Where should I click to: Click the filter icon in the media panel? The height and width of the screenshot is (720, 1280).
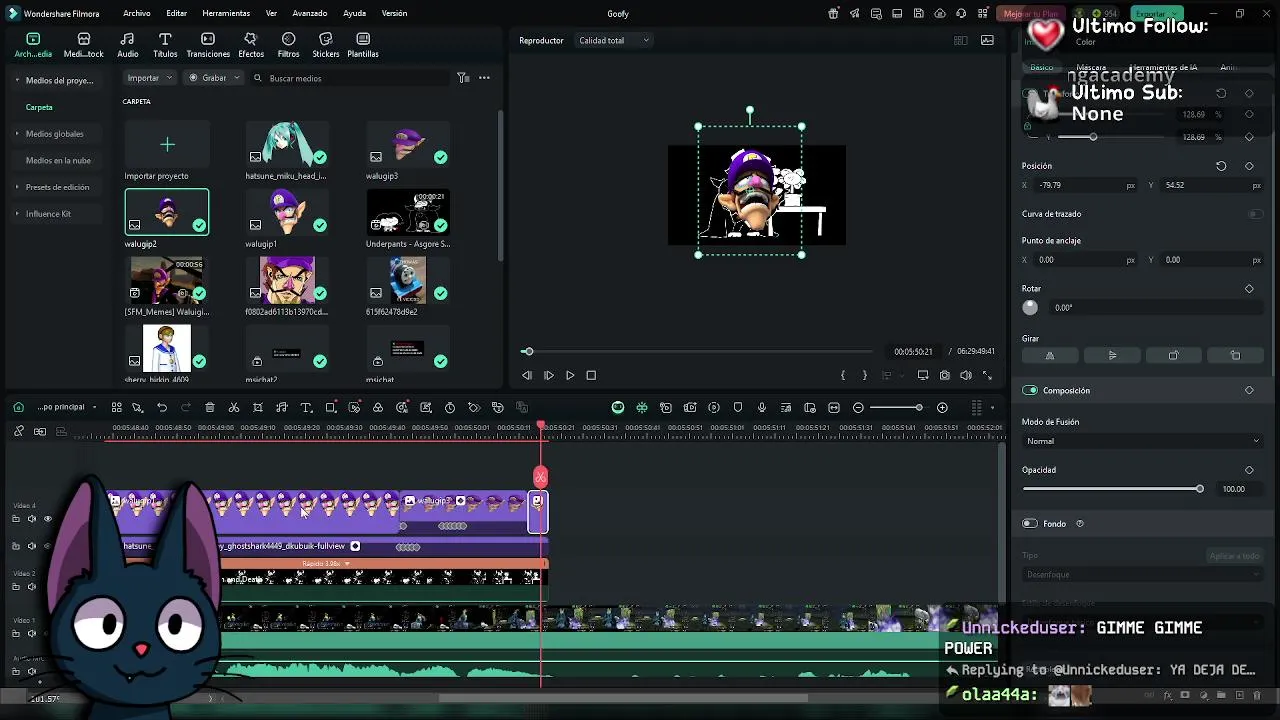click(x=463, y=78)
